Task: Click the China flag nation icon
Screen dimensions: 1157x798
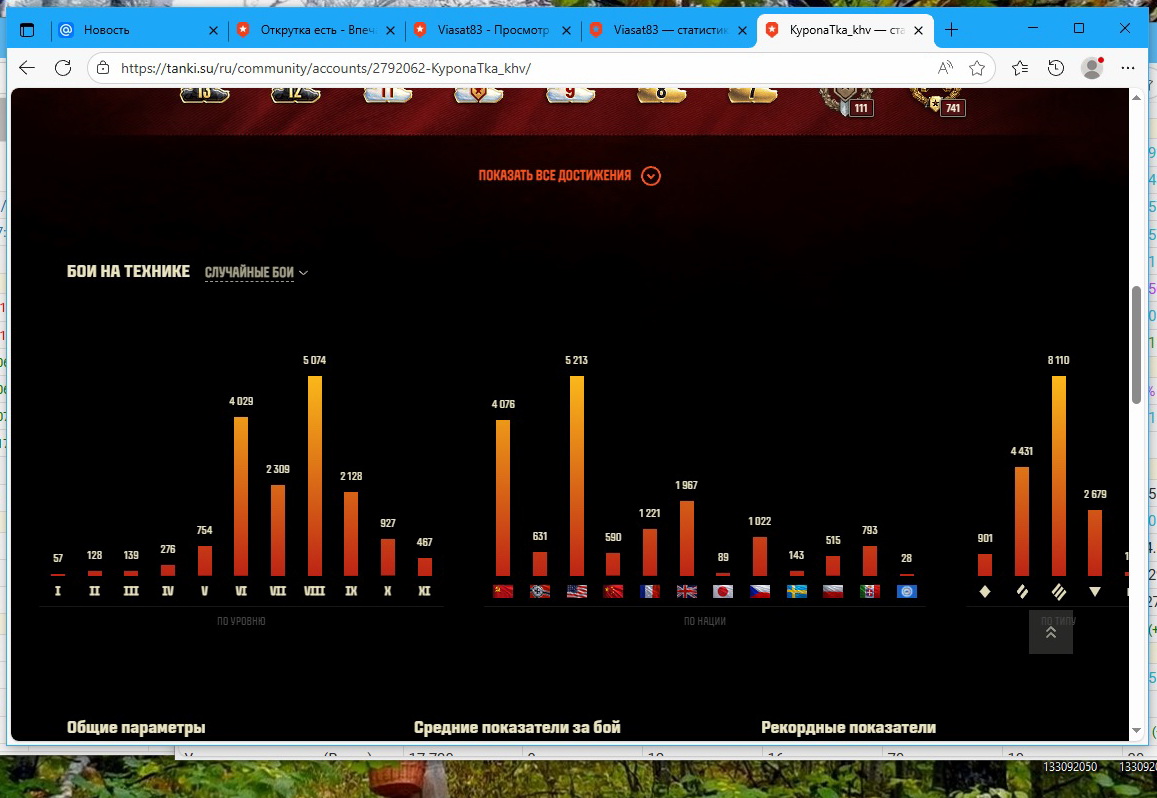Action: [613, 591]
